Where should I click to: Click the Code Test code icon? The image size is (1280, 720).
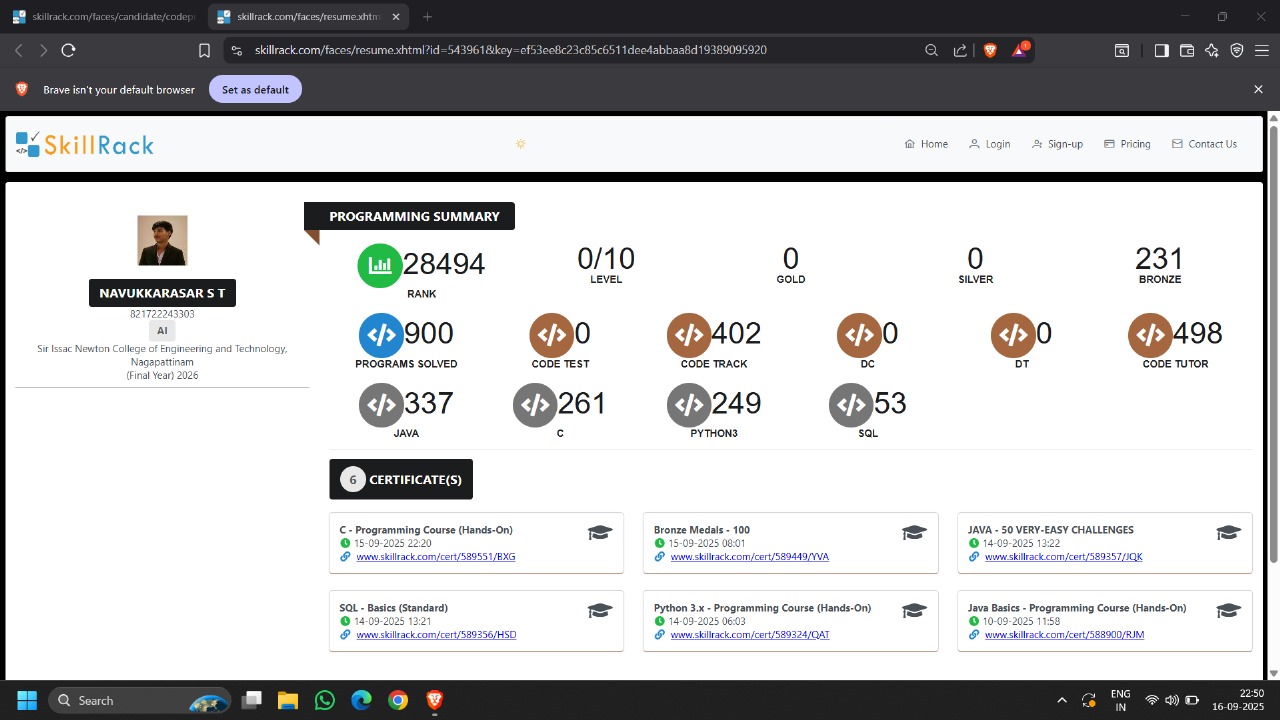tap(551, 335)
